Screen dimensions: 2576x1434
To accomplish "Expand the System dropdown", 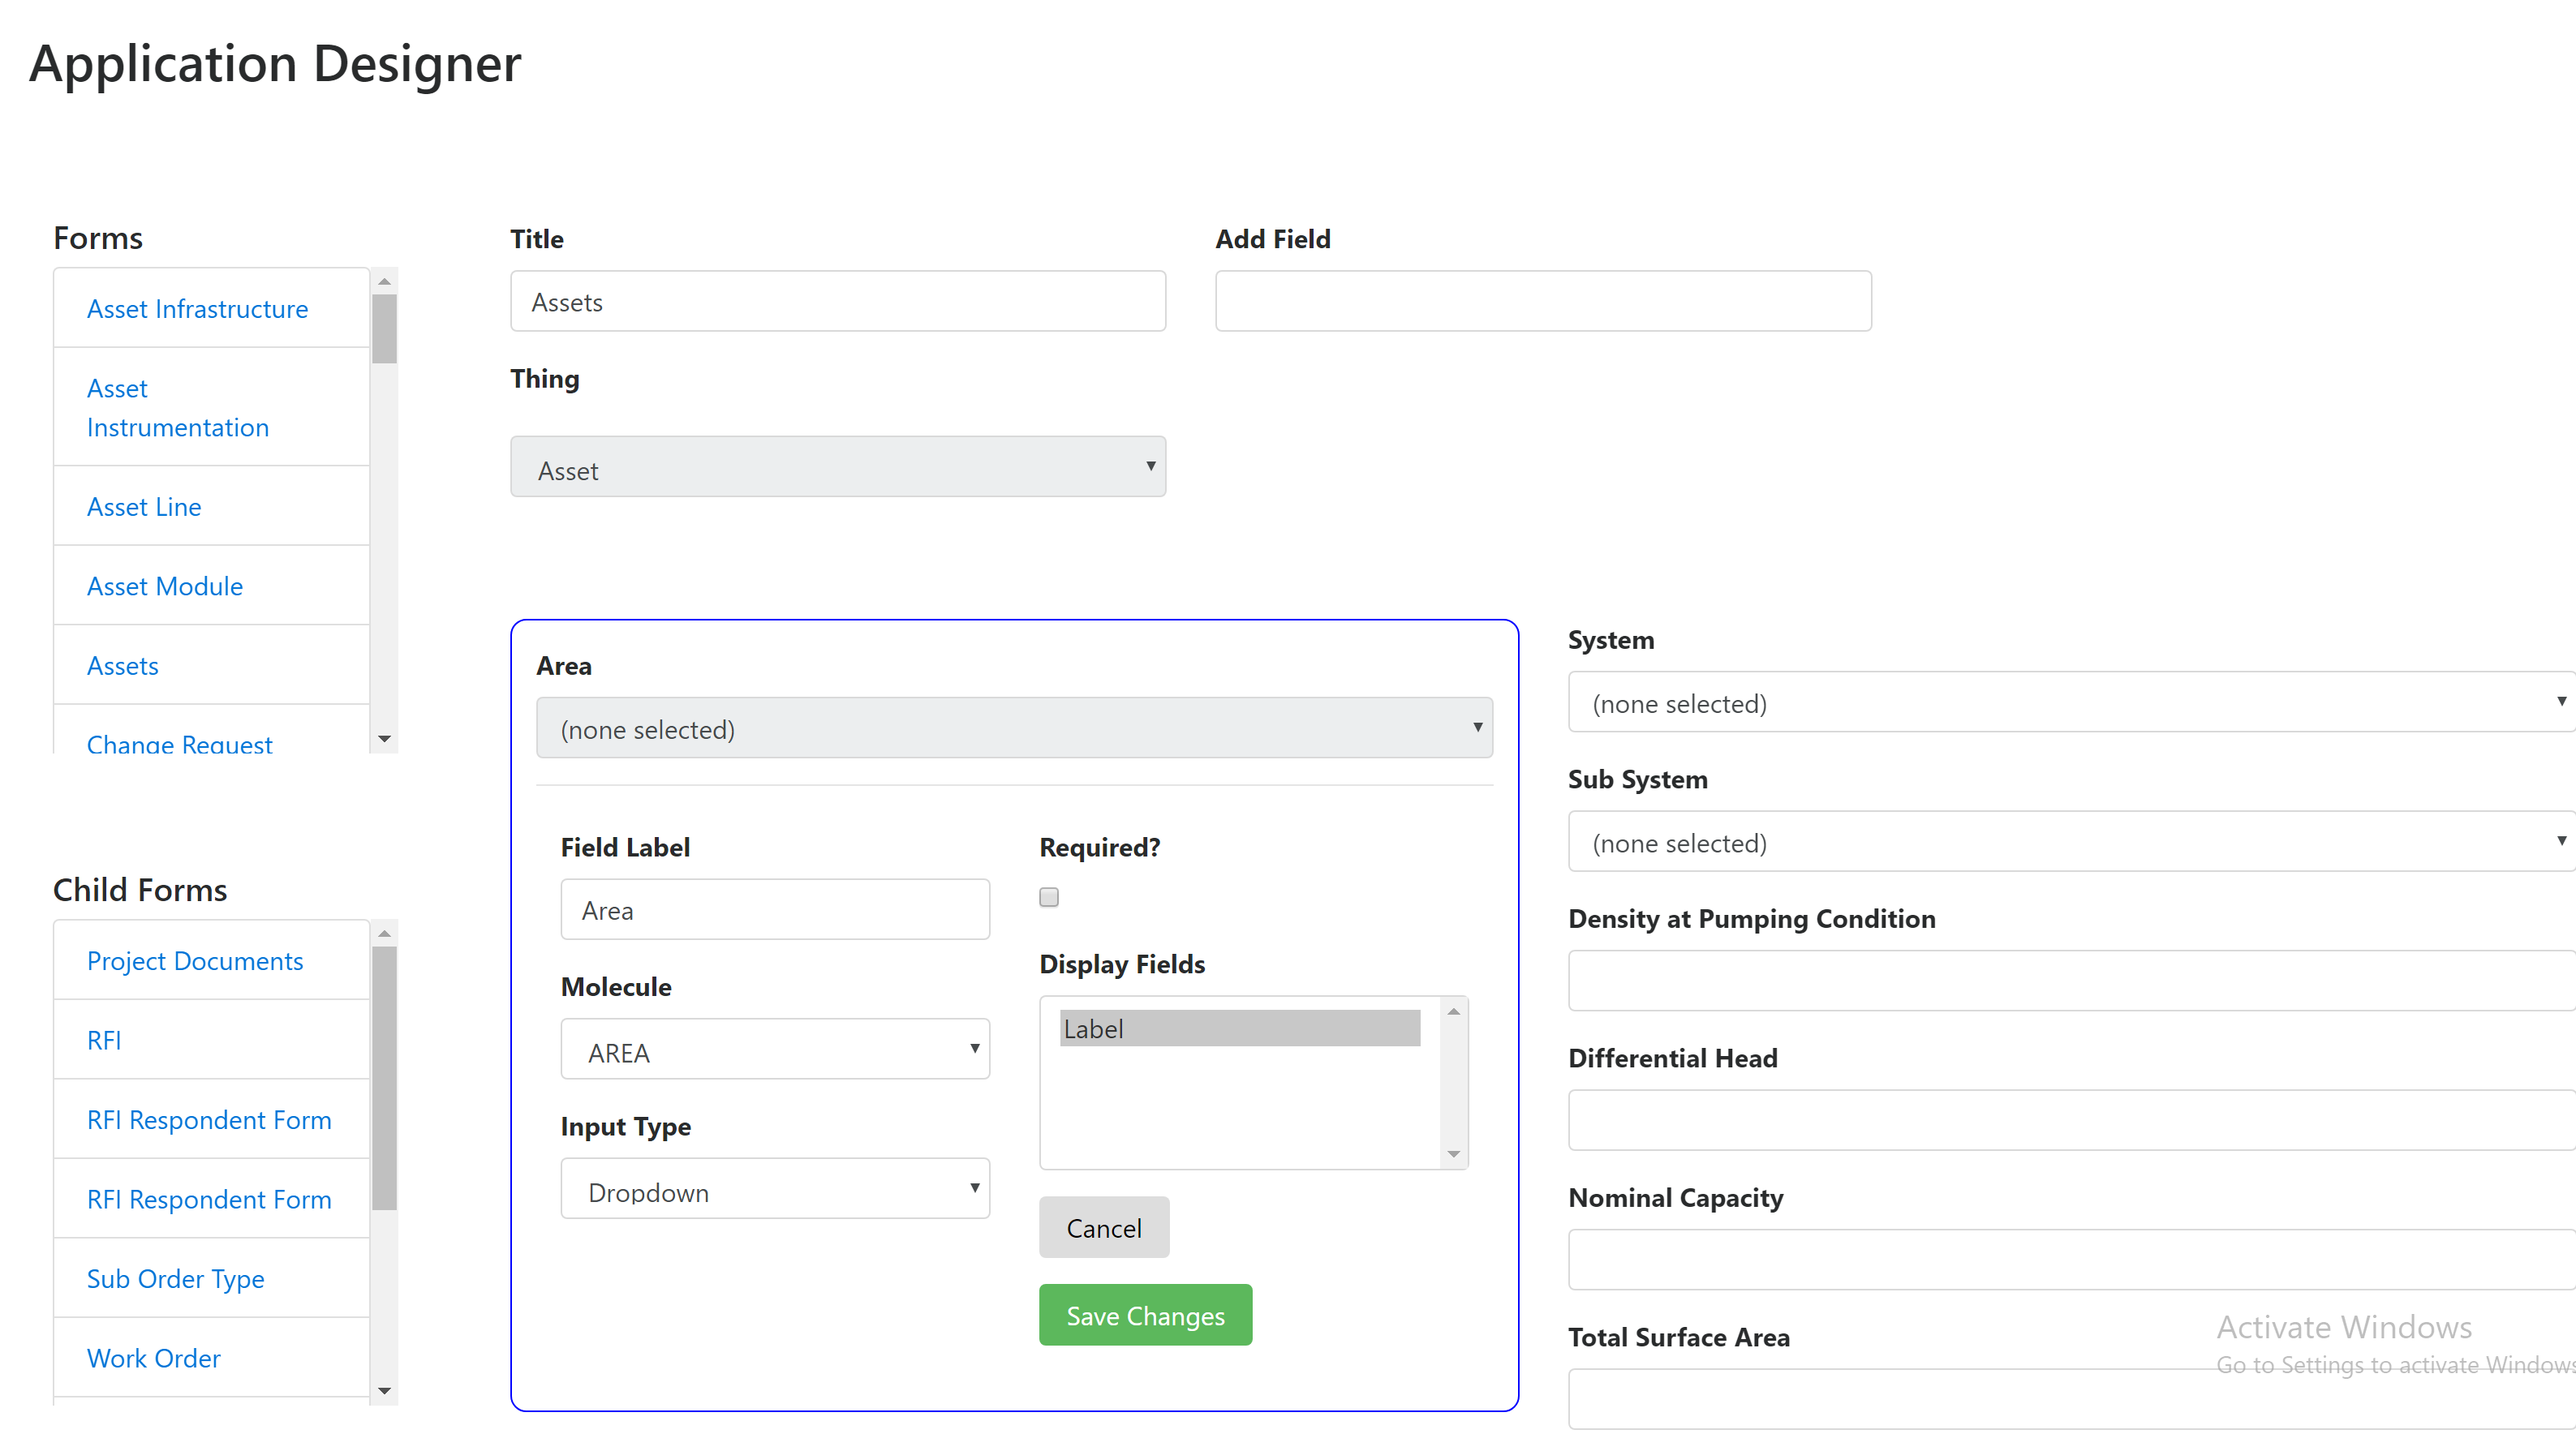I will (x=2068, y=702).
